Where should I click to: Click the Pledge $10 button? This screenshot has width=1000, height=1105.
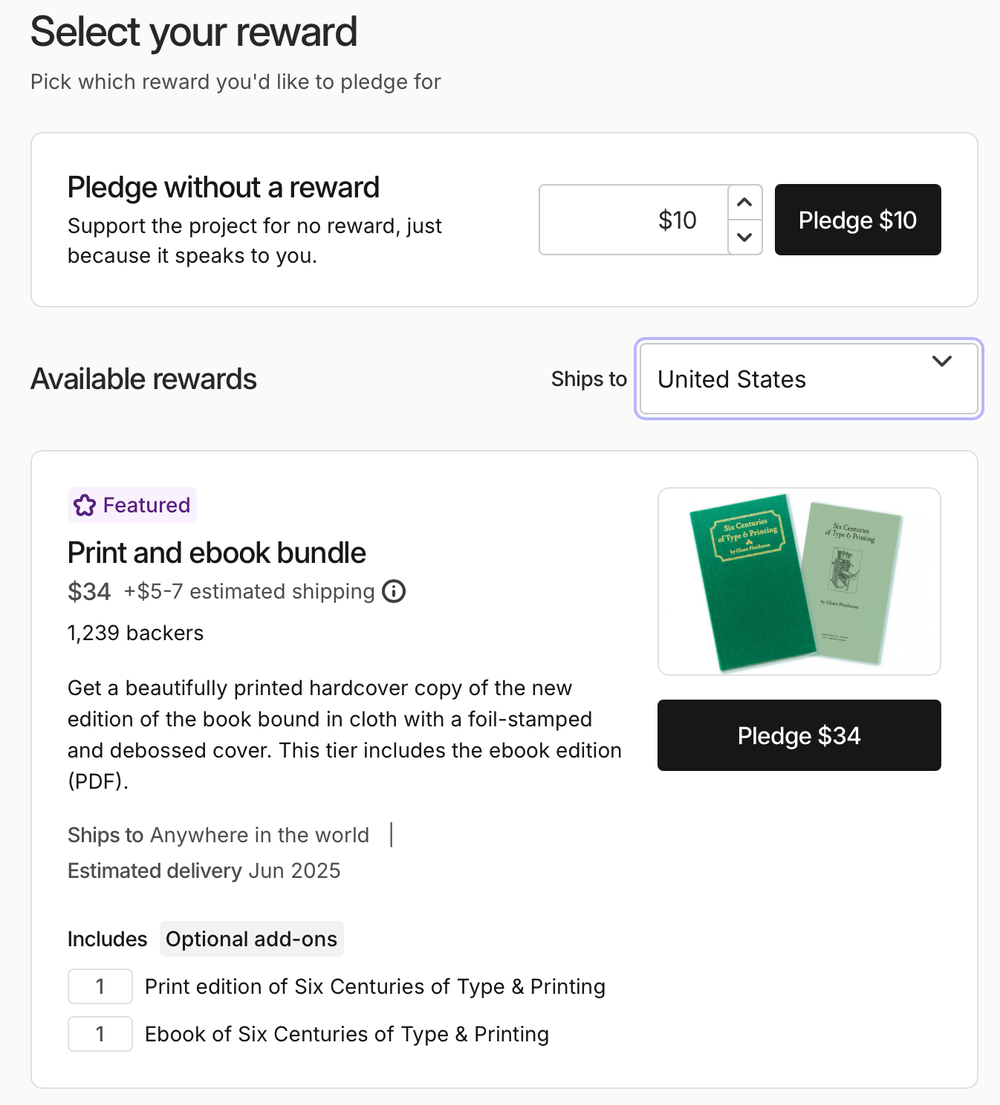(858, 220)
